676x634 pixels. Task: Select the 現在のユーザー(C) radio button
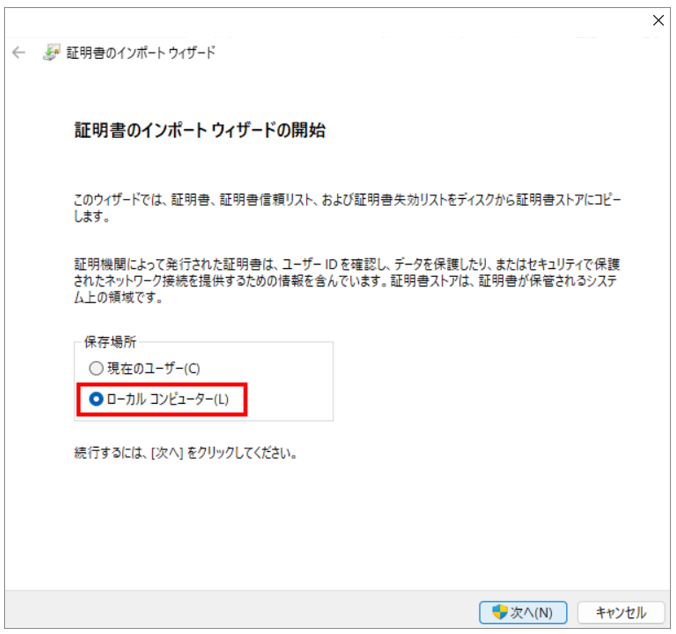96,368
